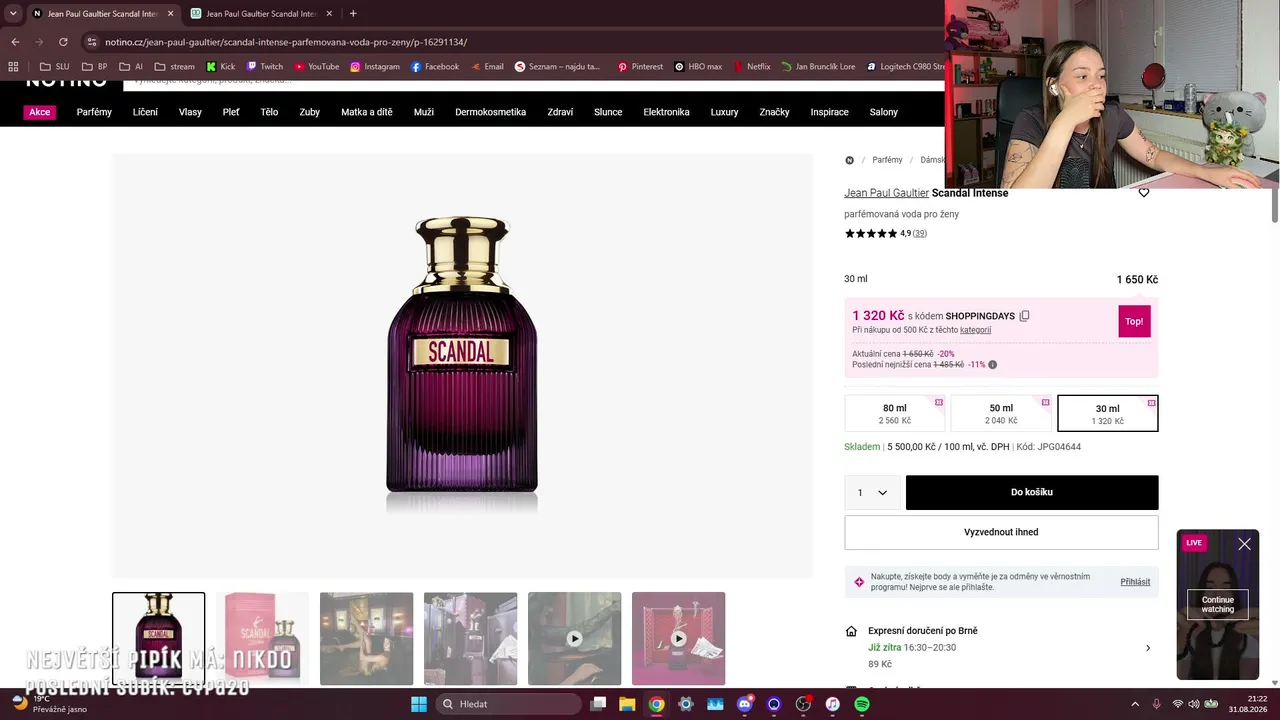
Task: Open the BP bookmark folder
Action: coord(94,67)
